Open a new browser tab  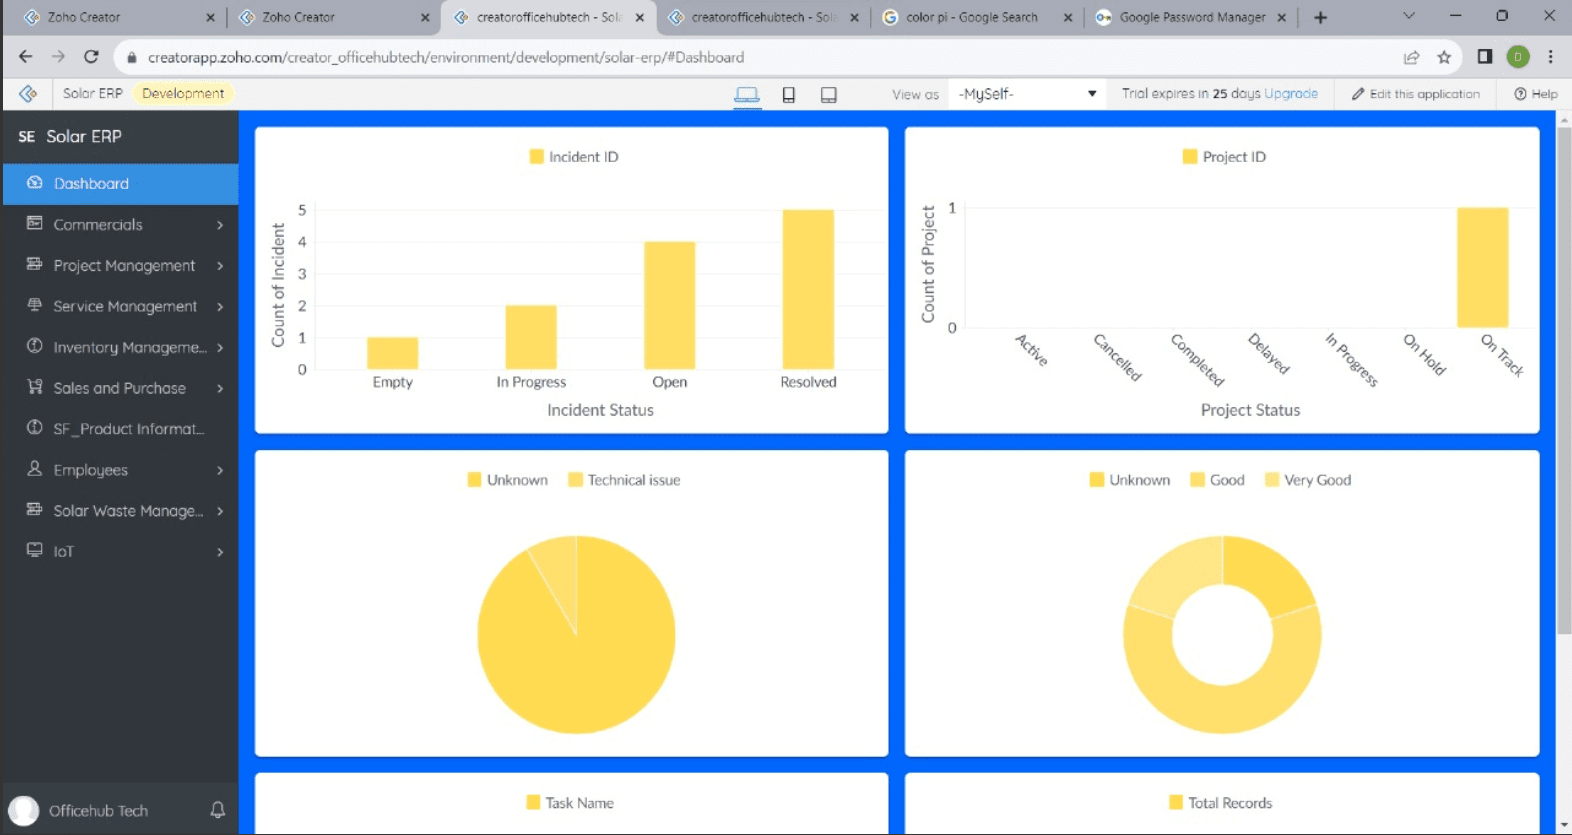coord(1320,17)
